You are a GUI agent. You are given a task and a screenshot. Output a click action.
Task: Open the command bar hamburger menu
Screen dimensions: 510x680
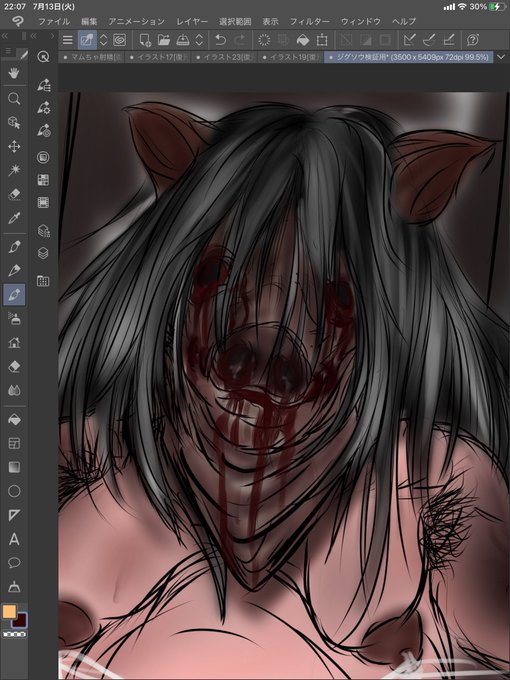point(68,40)
